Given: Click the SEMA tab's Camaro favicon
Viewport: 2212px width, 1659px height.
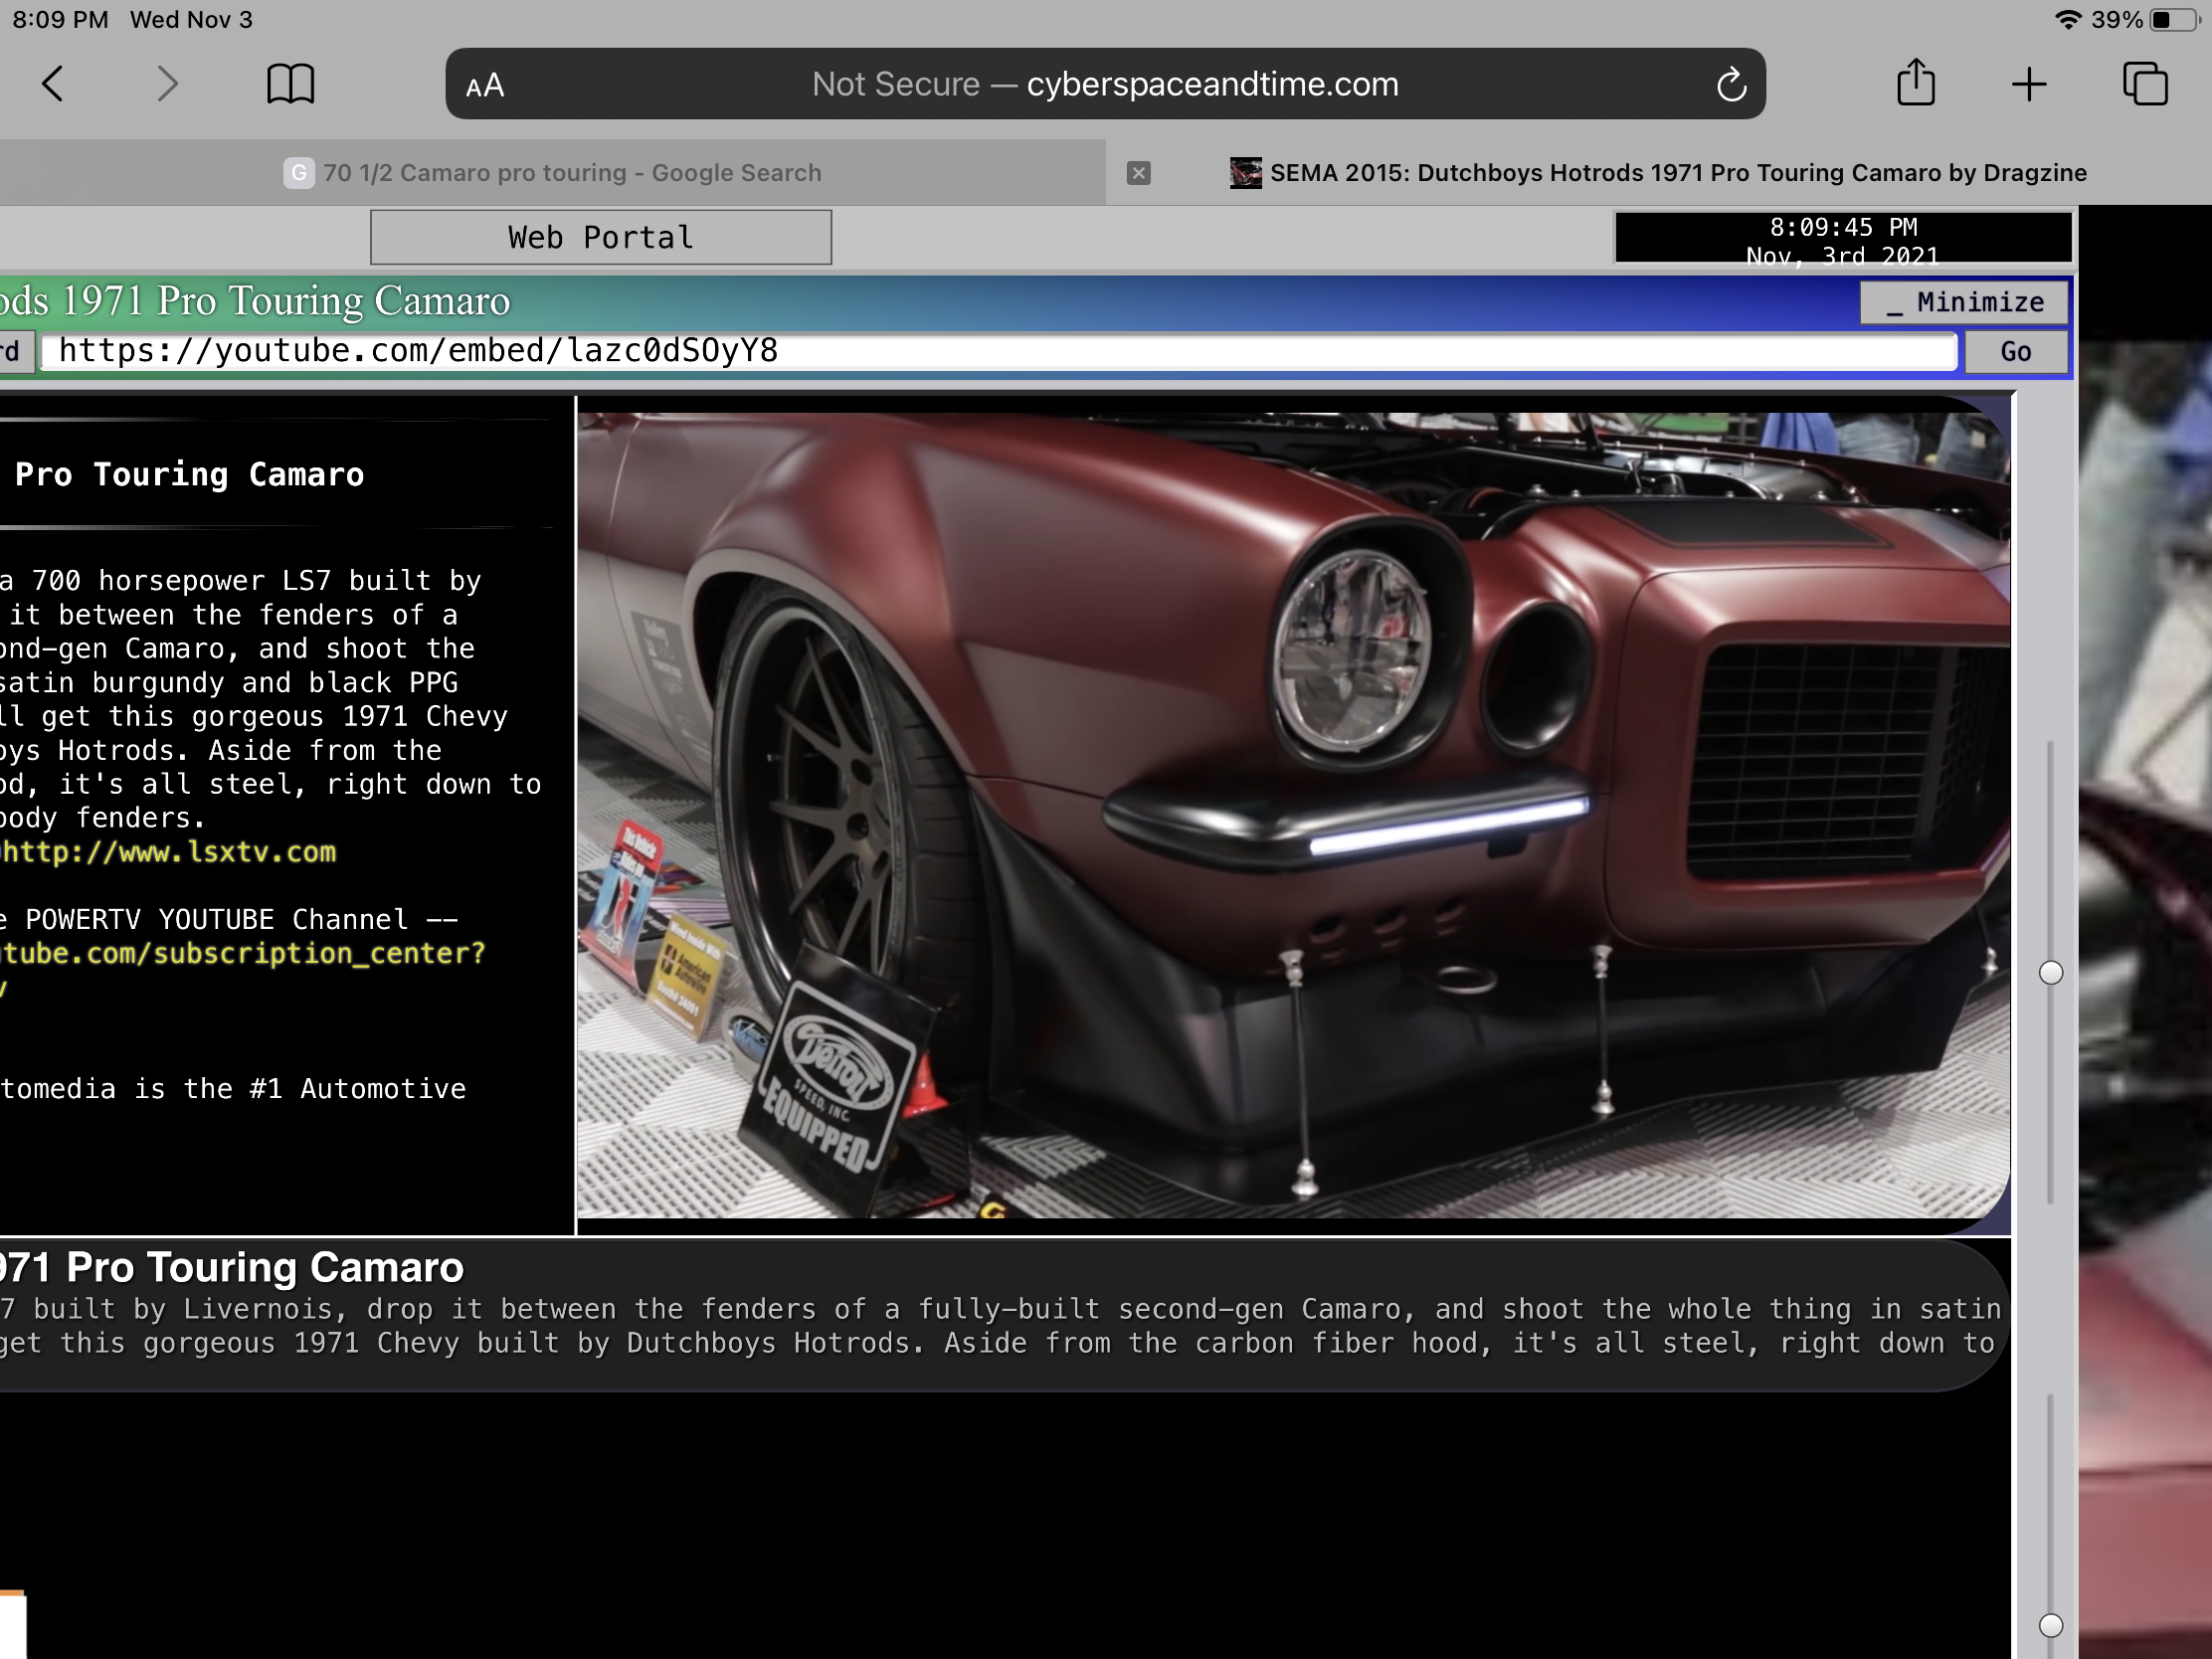Looking at the screenshot, I should 1245,173.
